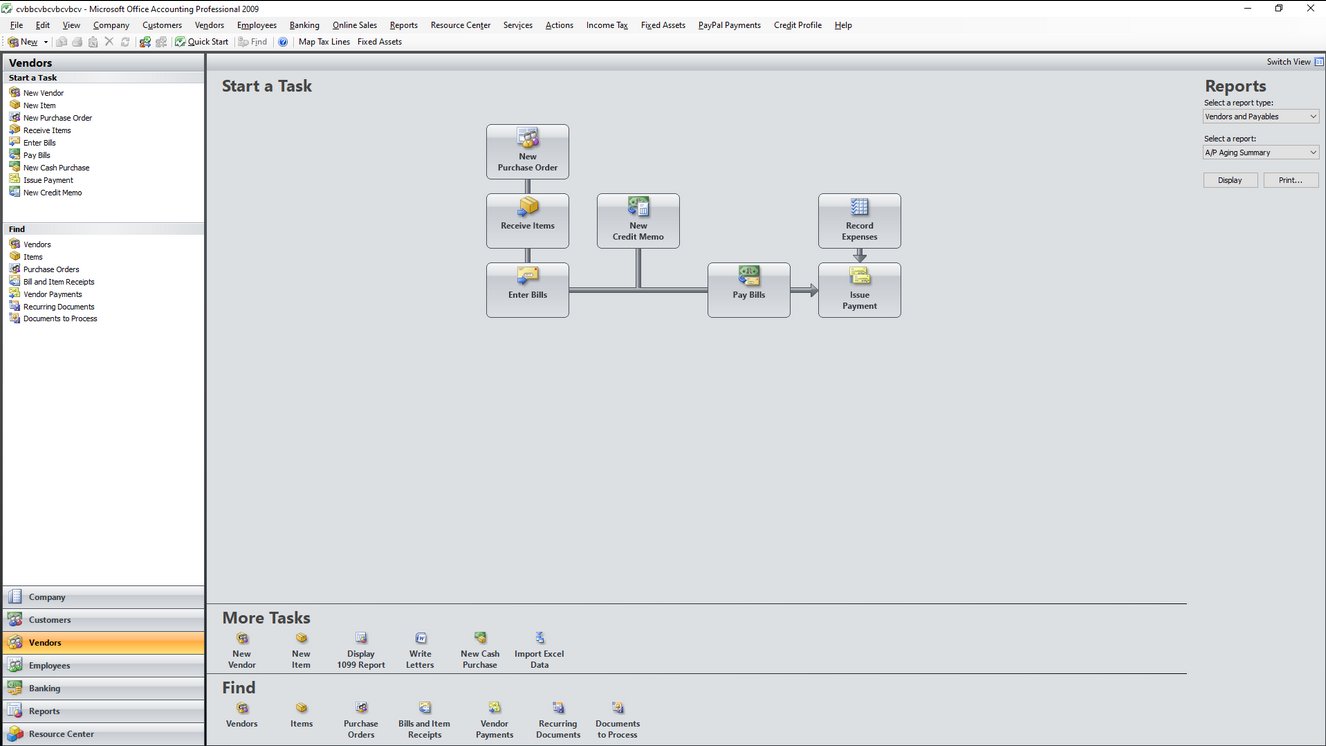Open the Select a report type dropdown

[x=1261, y=116]
